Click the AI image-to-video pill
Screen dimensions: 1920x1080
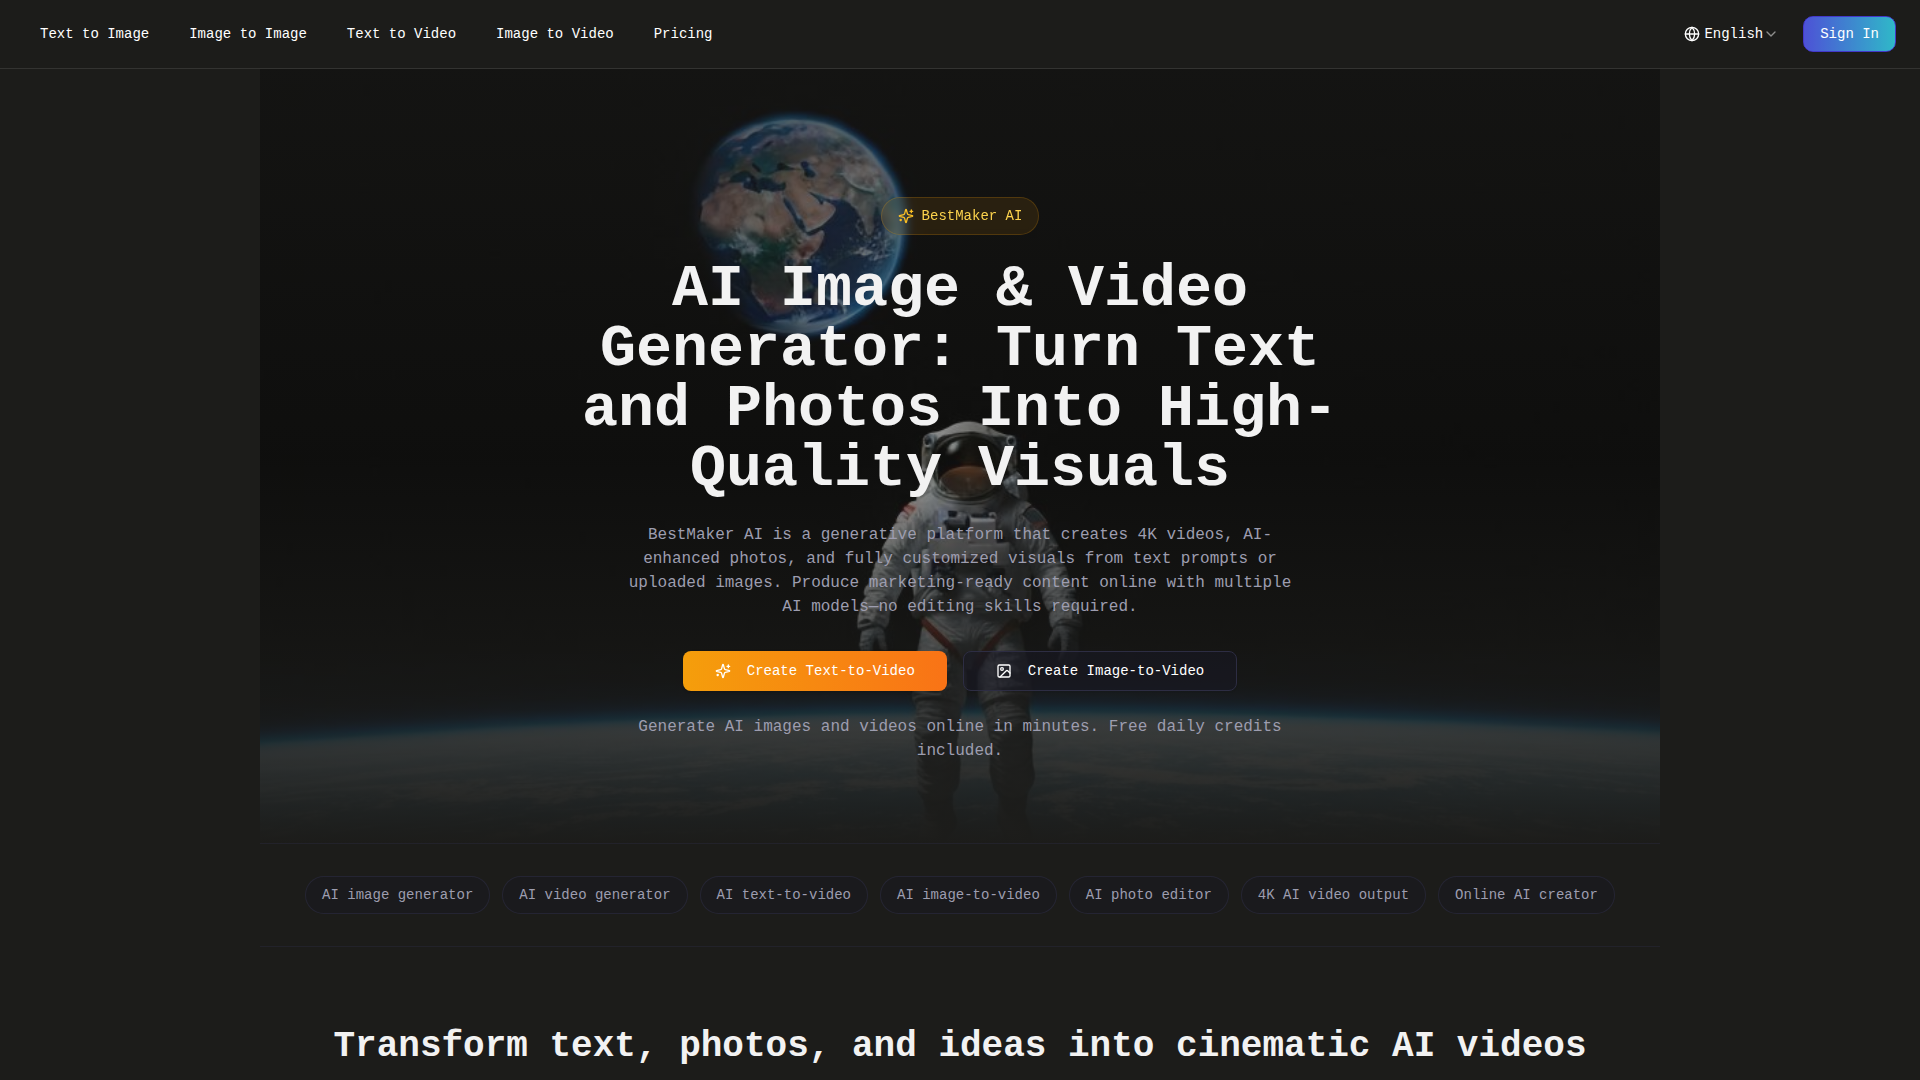[968, 895]
